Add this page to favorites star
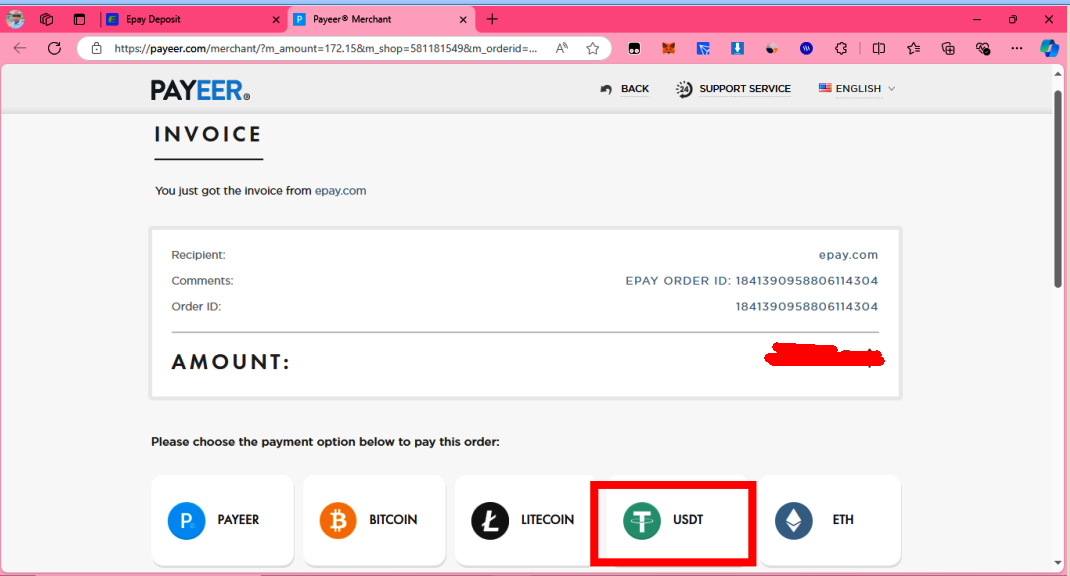 592,48
